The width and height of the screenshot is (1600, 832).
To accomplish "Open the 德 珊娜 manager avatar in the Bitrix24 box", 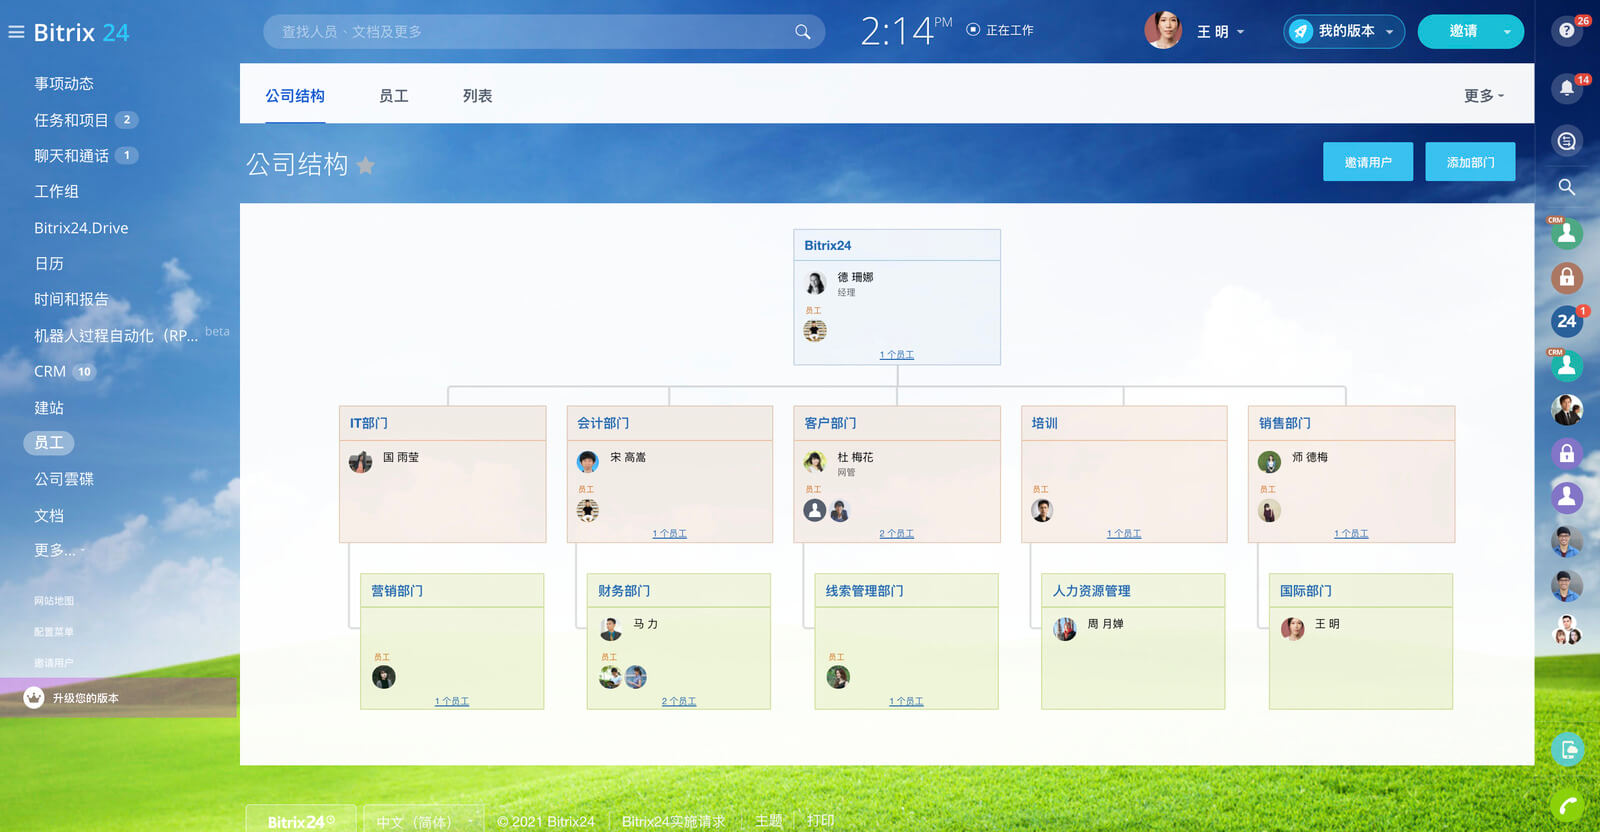I will (x=816, y=283).
